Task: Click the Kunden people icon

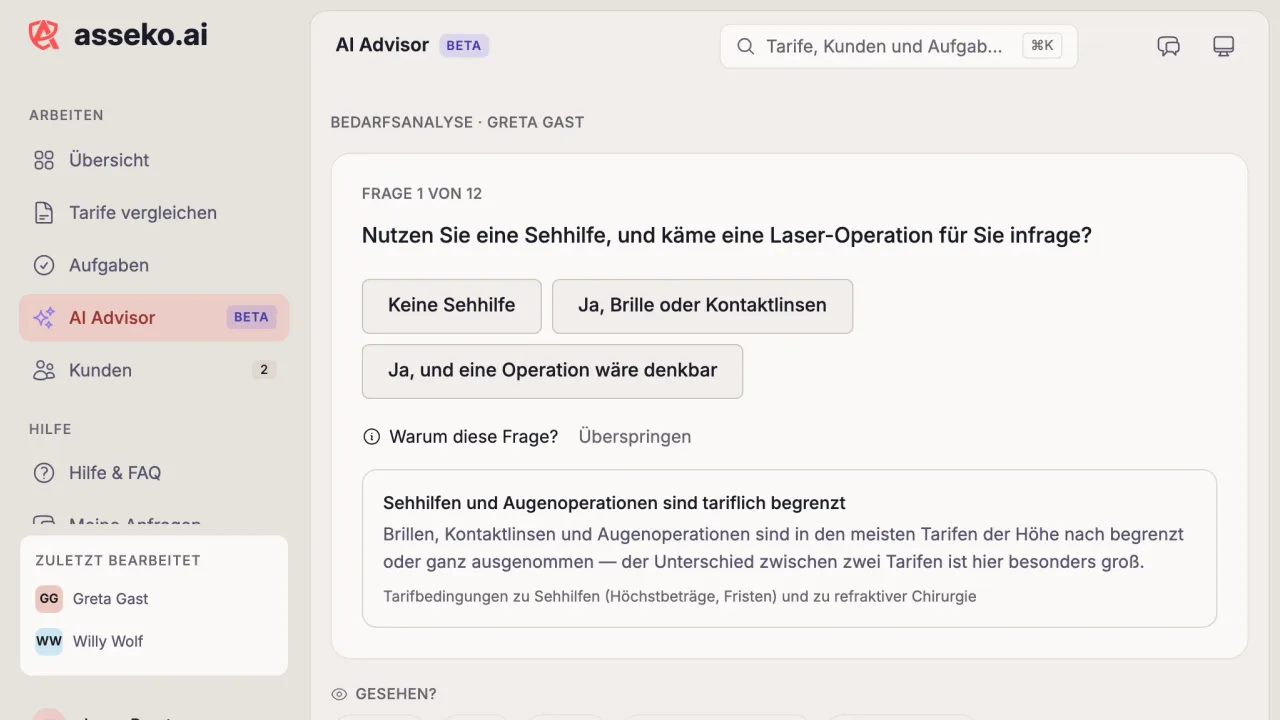Action: pyautogui.click(x=44, y=370)
